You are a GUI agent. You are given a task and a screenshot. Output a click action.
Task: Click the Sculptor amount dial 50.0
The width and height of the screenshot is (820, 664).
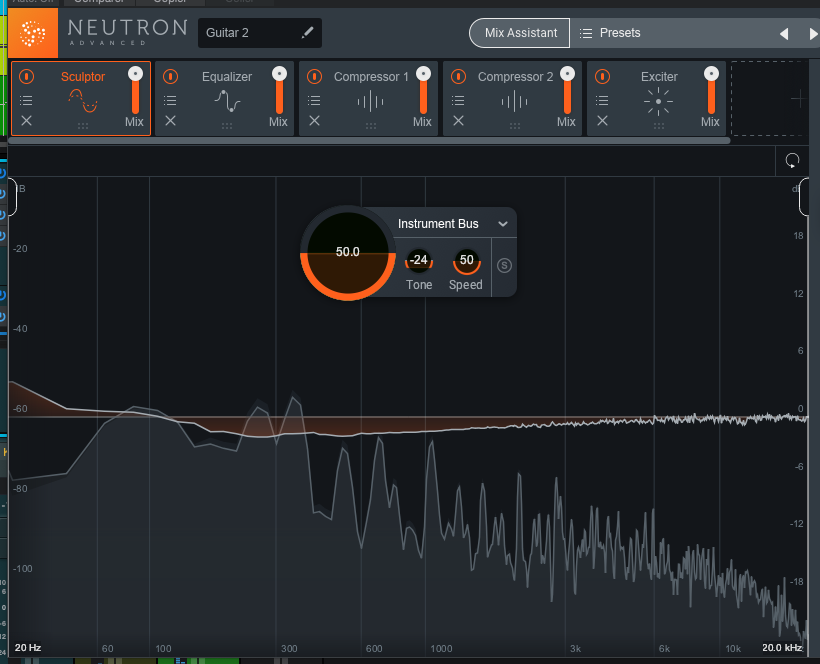[348, 253]
